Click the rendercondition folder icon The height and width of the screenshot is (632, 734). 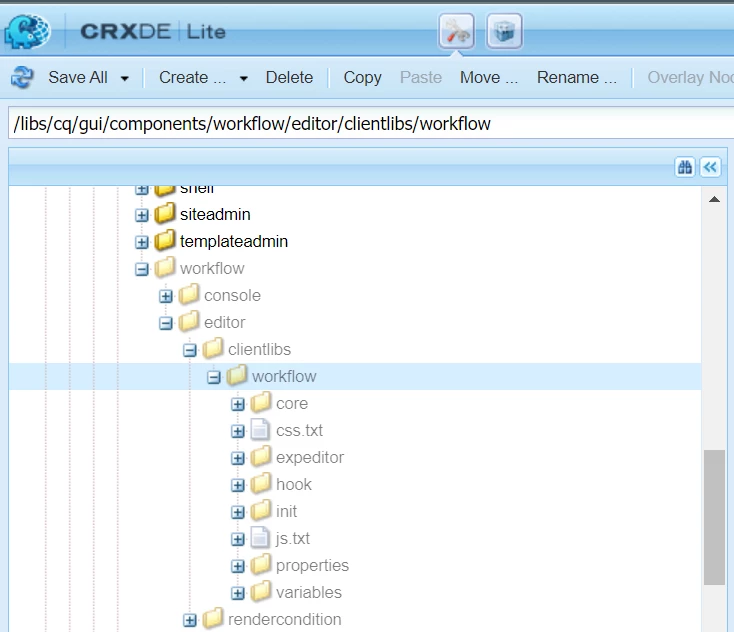213,618
